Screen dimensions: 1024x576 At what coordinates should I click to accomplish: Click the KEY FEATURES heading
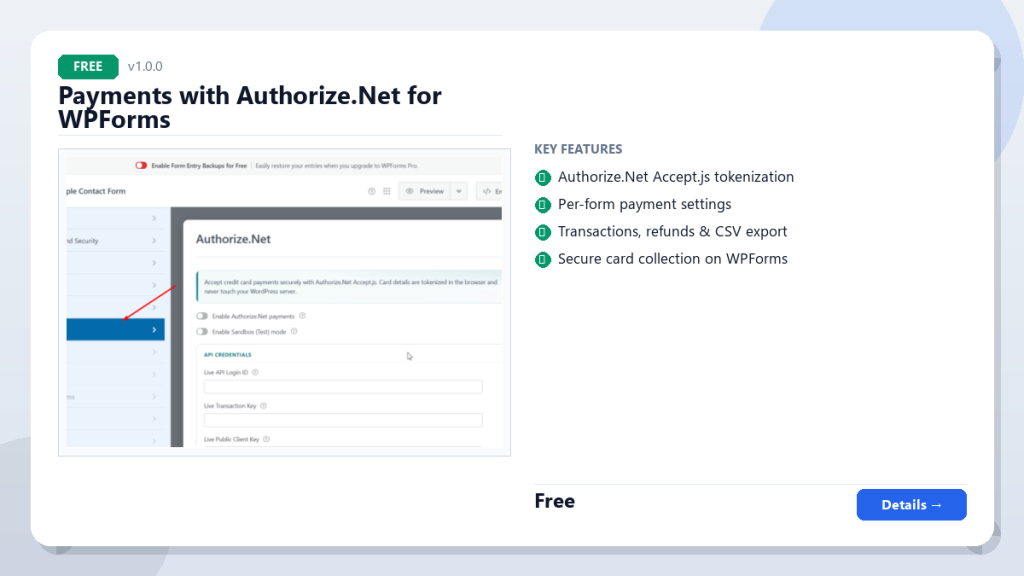(x=578, y=150)
